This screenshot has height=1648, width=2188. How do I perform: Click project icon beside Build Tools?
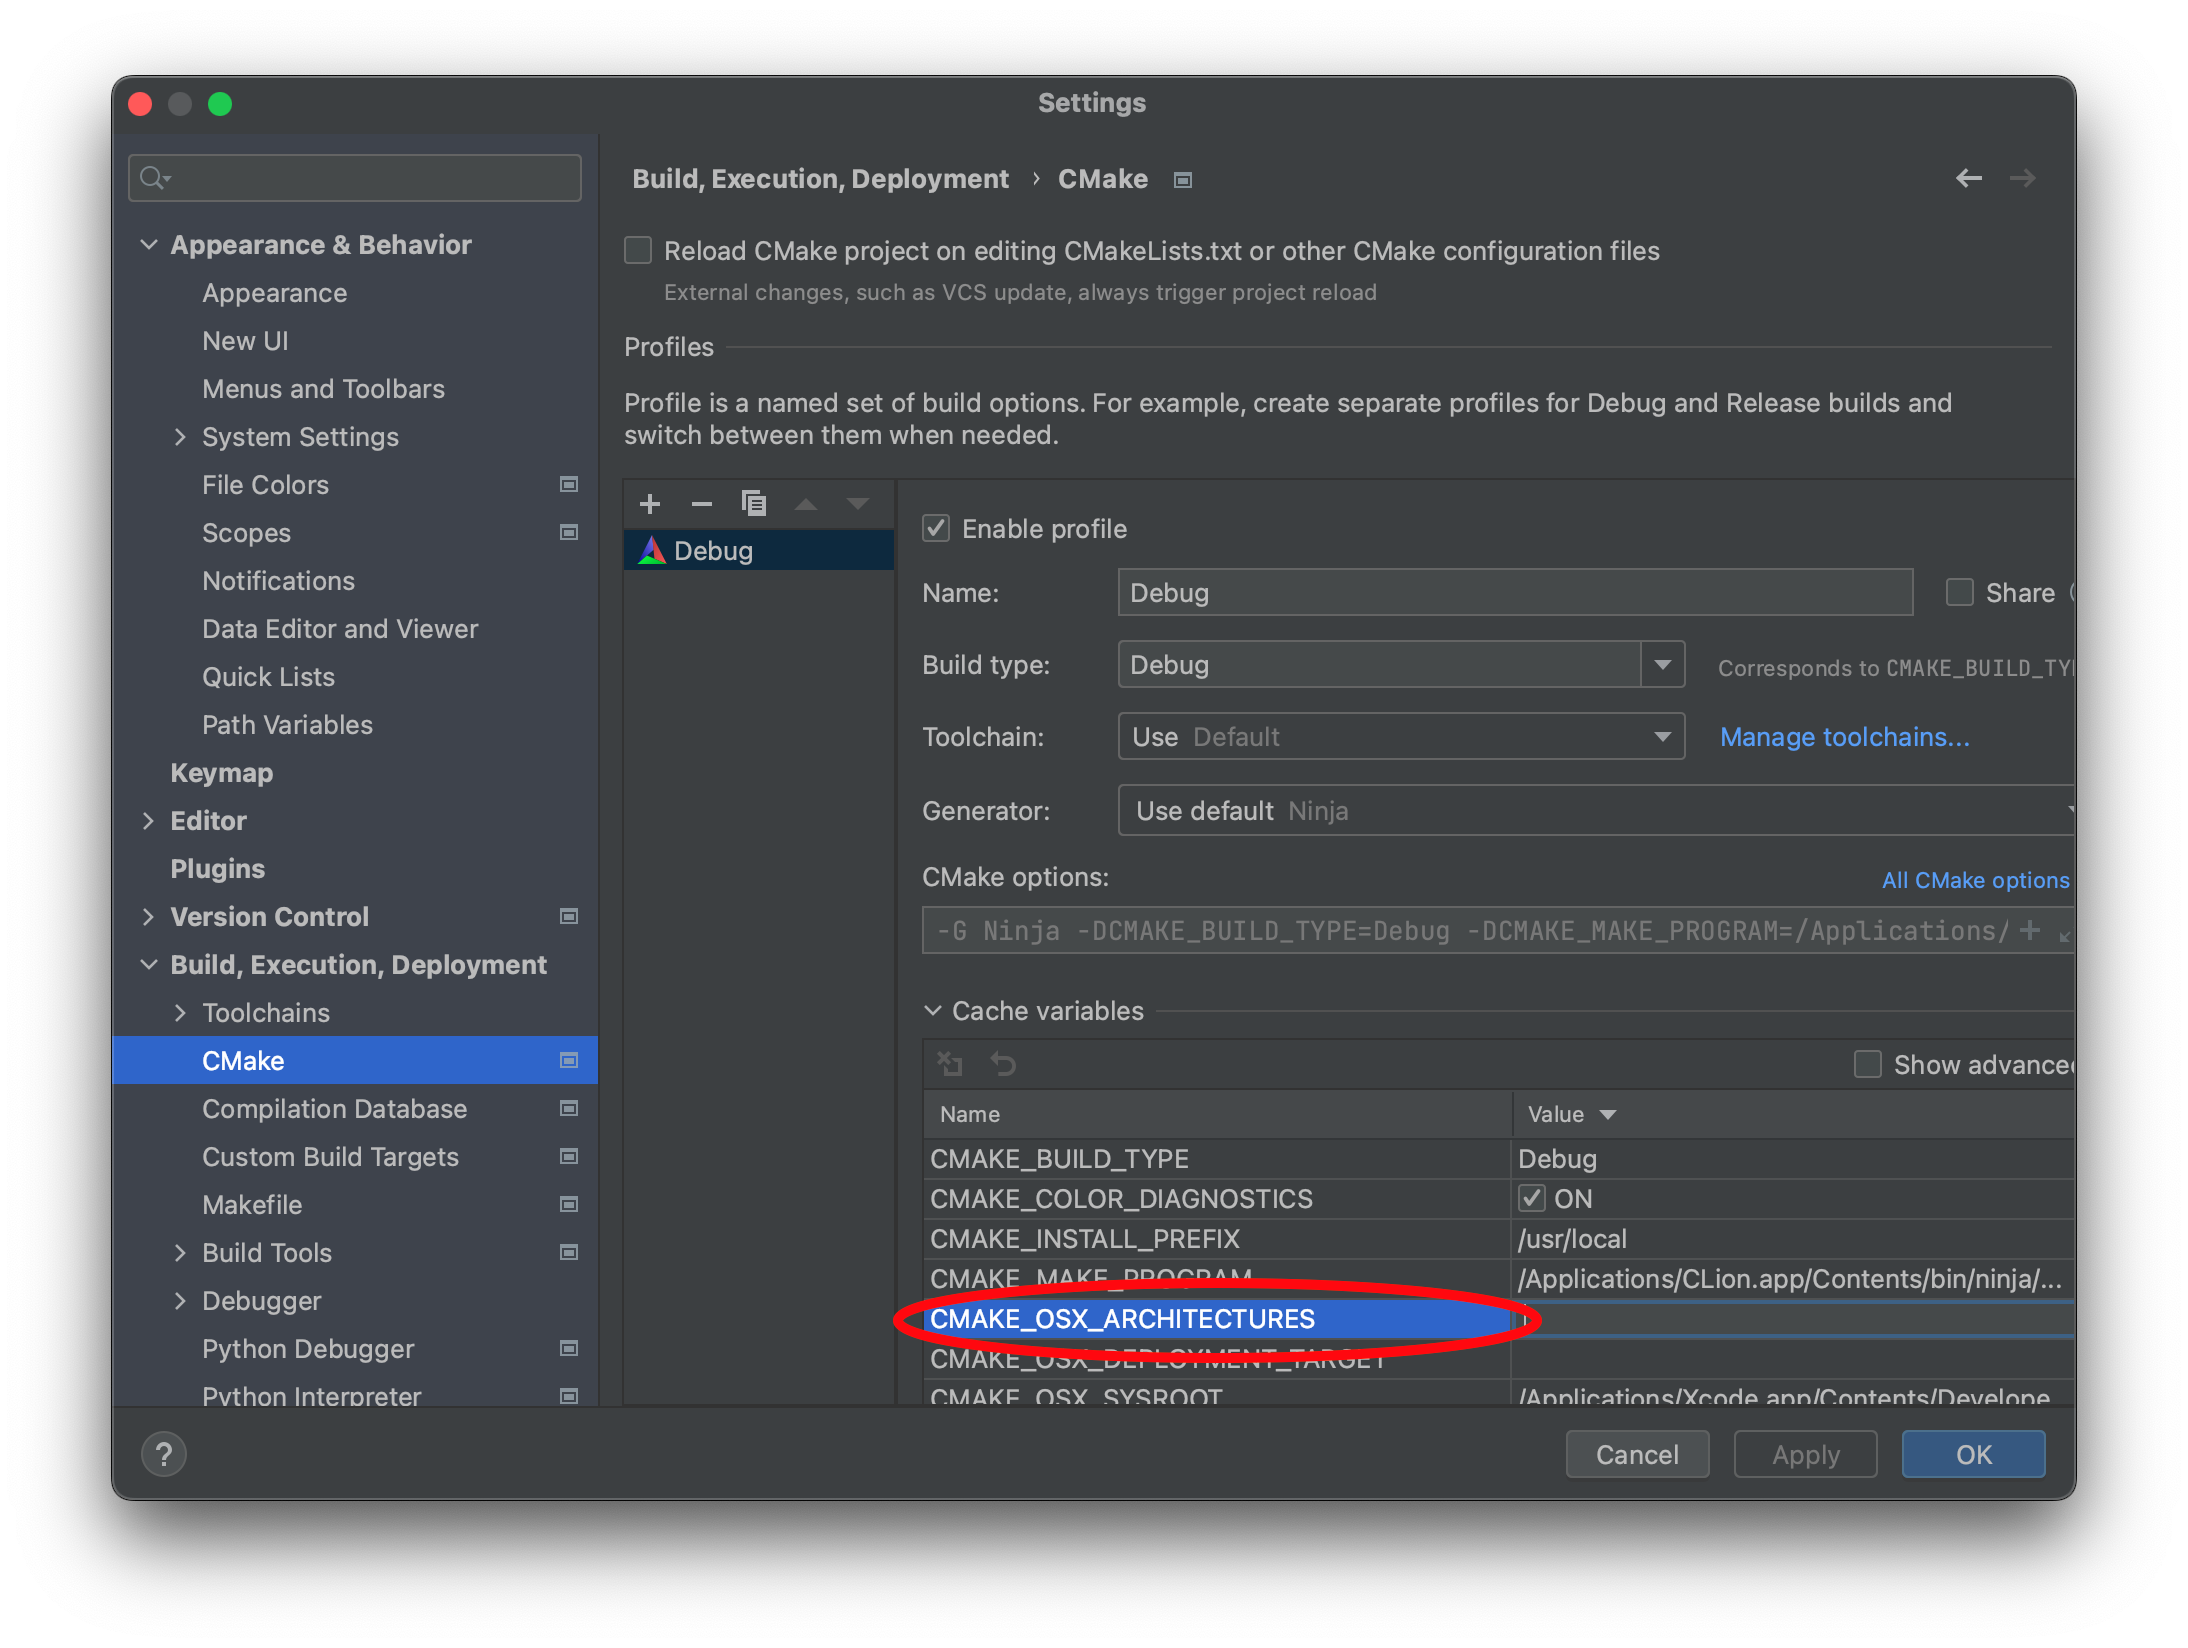point(569,1253)
